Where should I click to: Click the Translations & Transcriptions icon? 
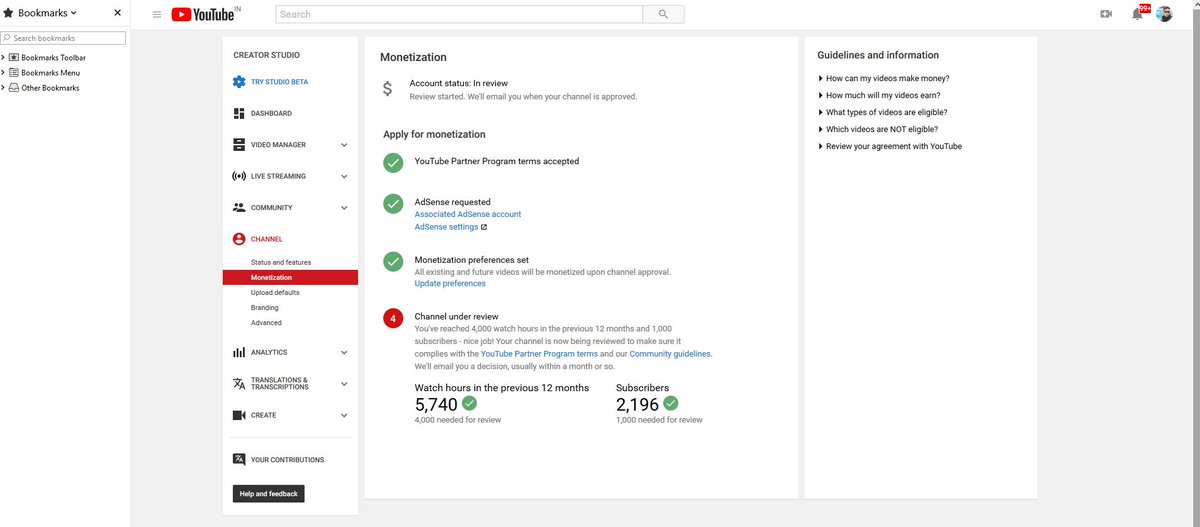pyautogui.click(x=239, y=384)
